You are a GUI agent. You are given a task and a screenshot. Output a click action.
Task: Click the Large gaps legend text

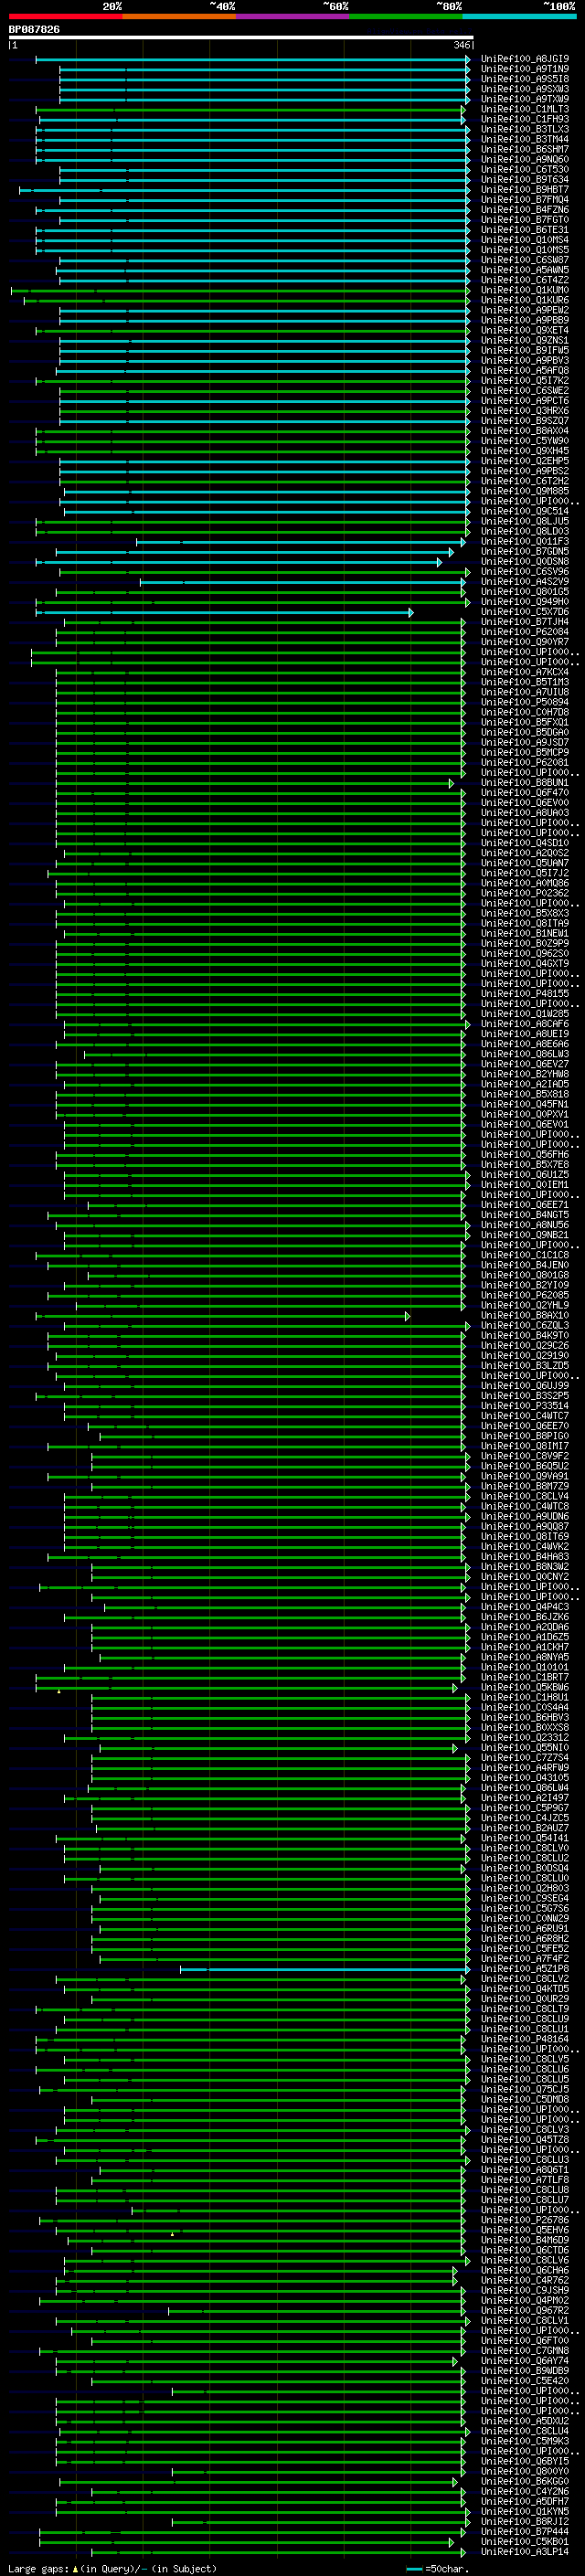(112, 2568)
